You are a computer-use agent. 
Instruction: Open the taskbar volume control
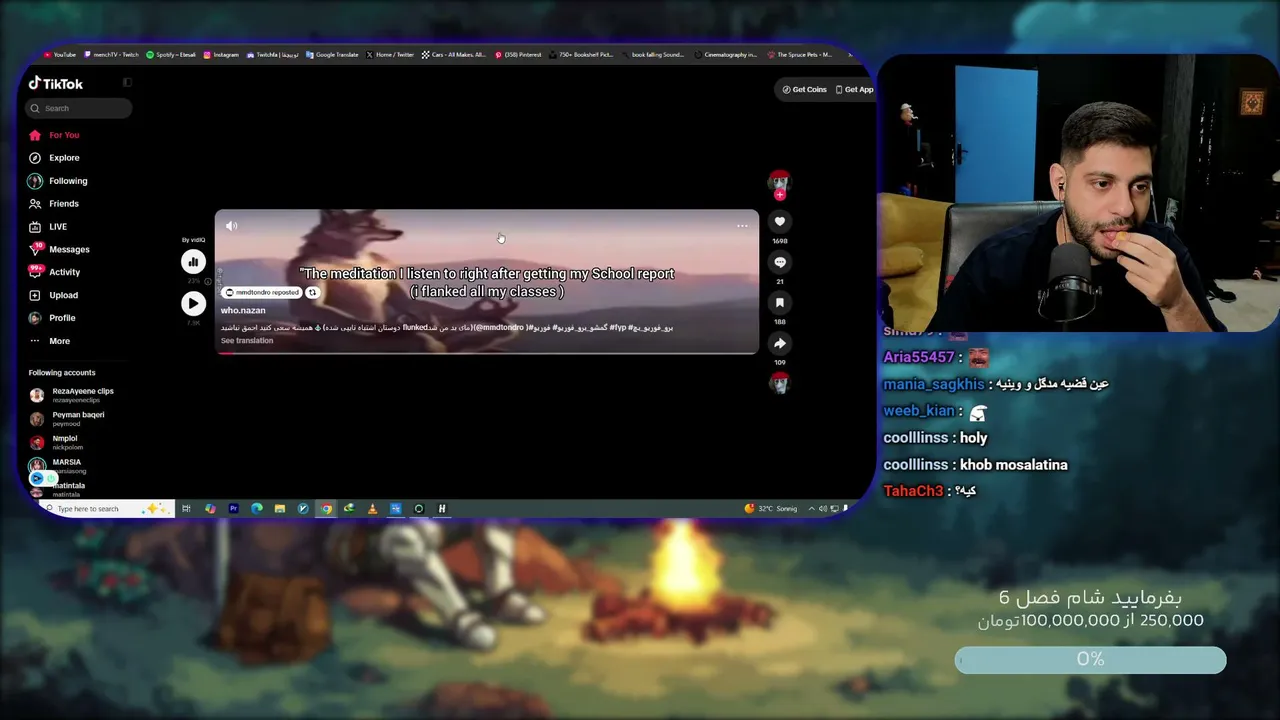click(823, 509)
